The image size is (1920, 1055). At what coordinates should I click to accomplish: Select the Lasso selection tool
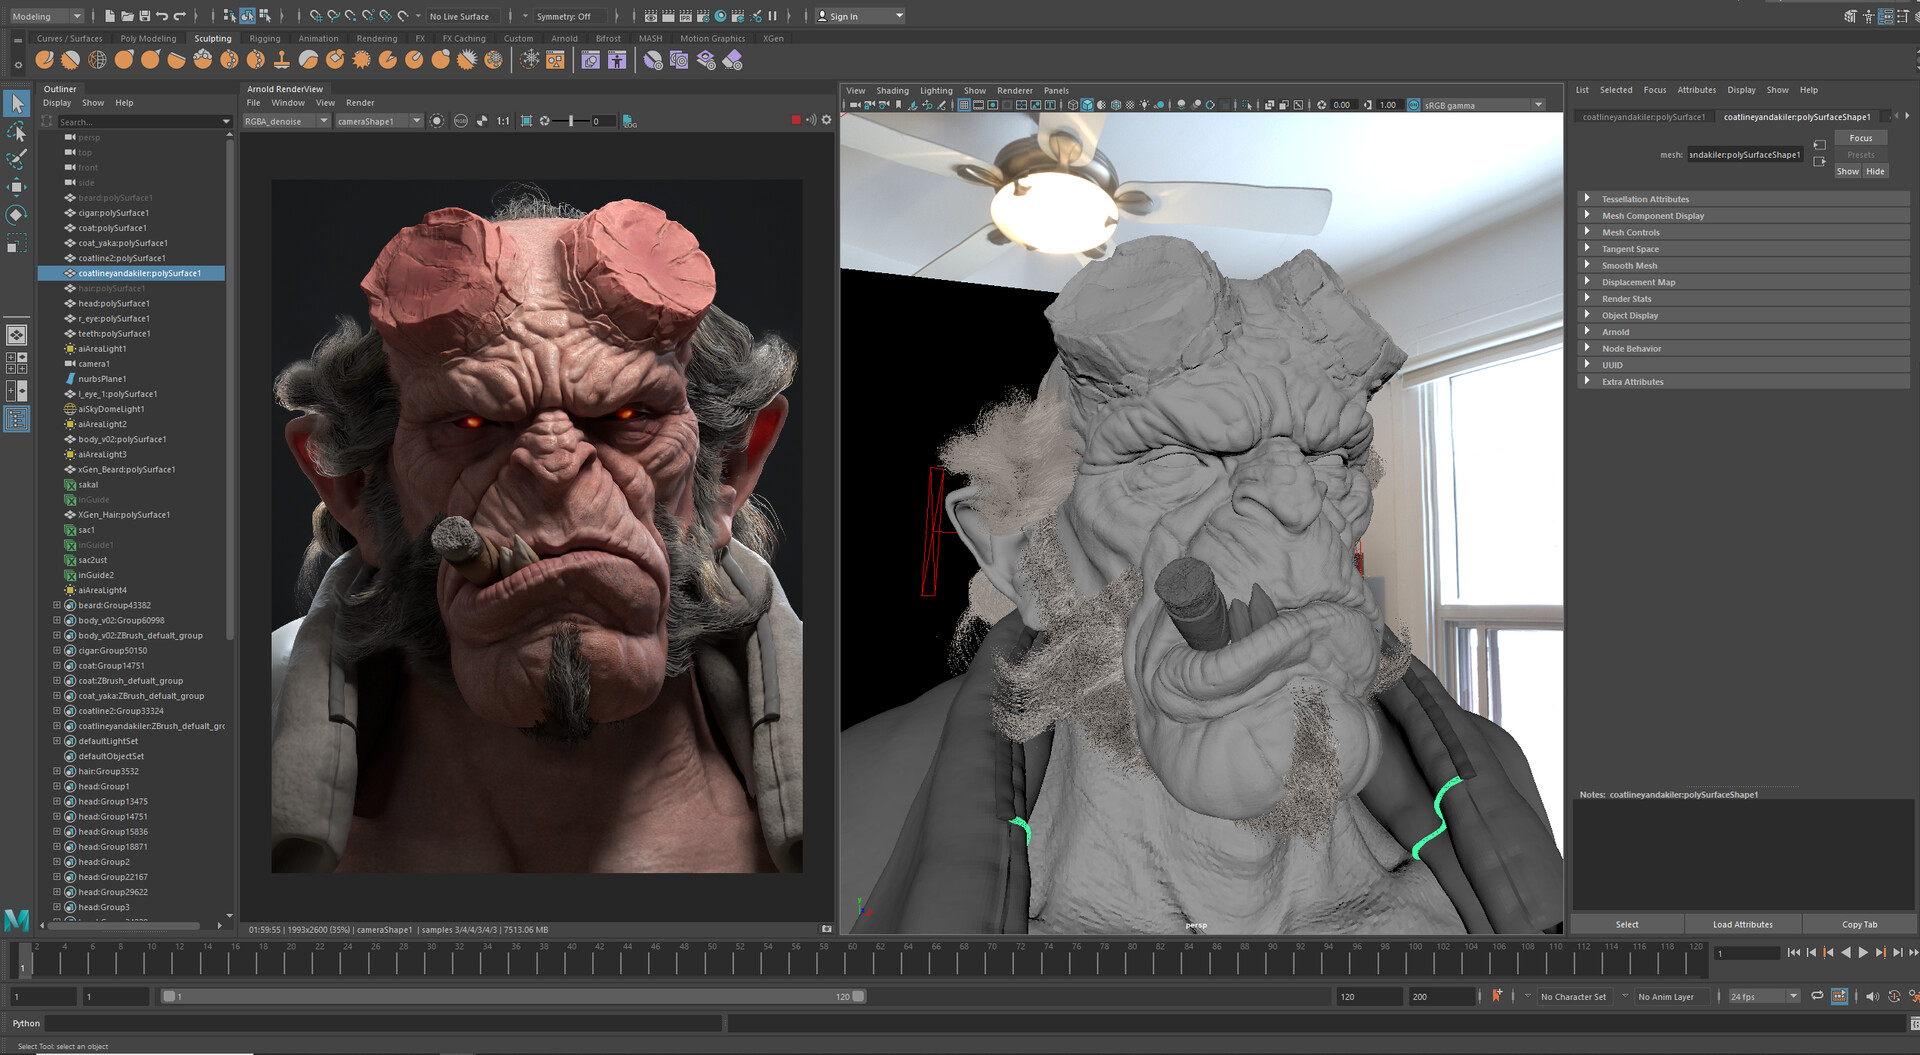click(x=17, y=132)
